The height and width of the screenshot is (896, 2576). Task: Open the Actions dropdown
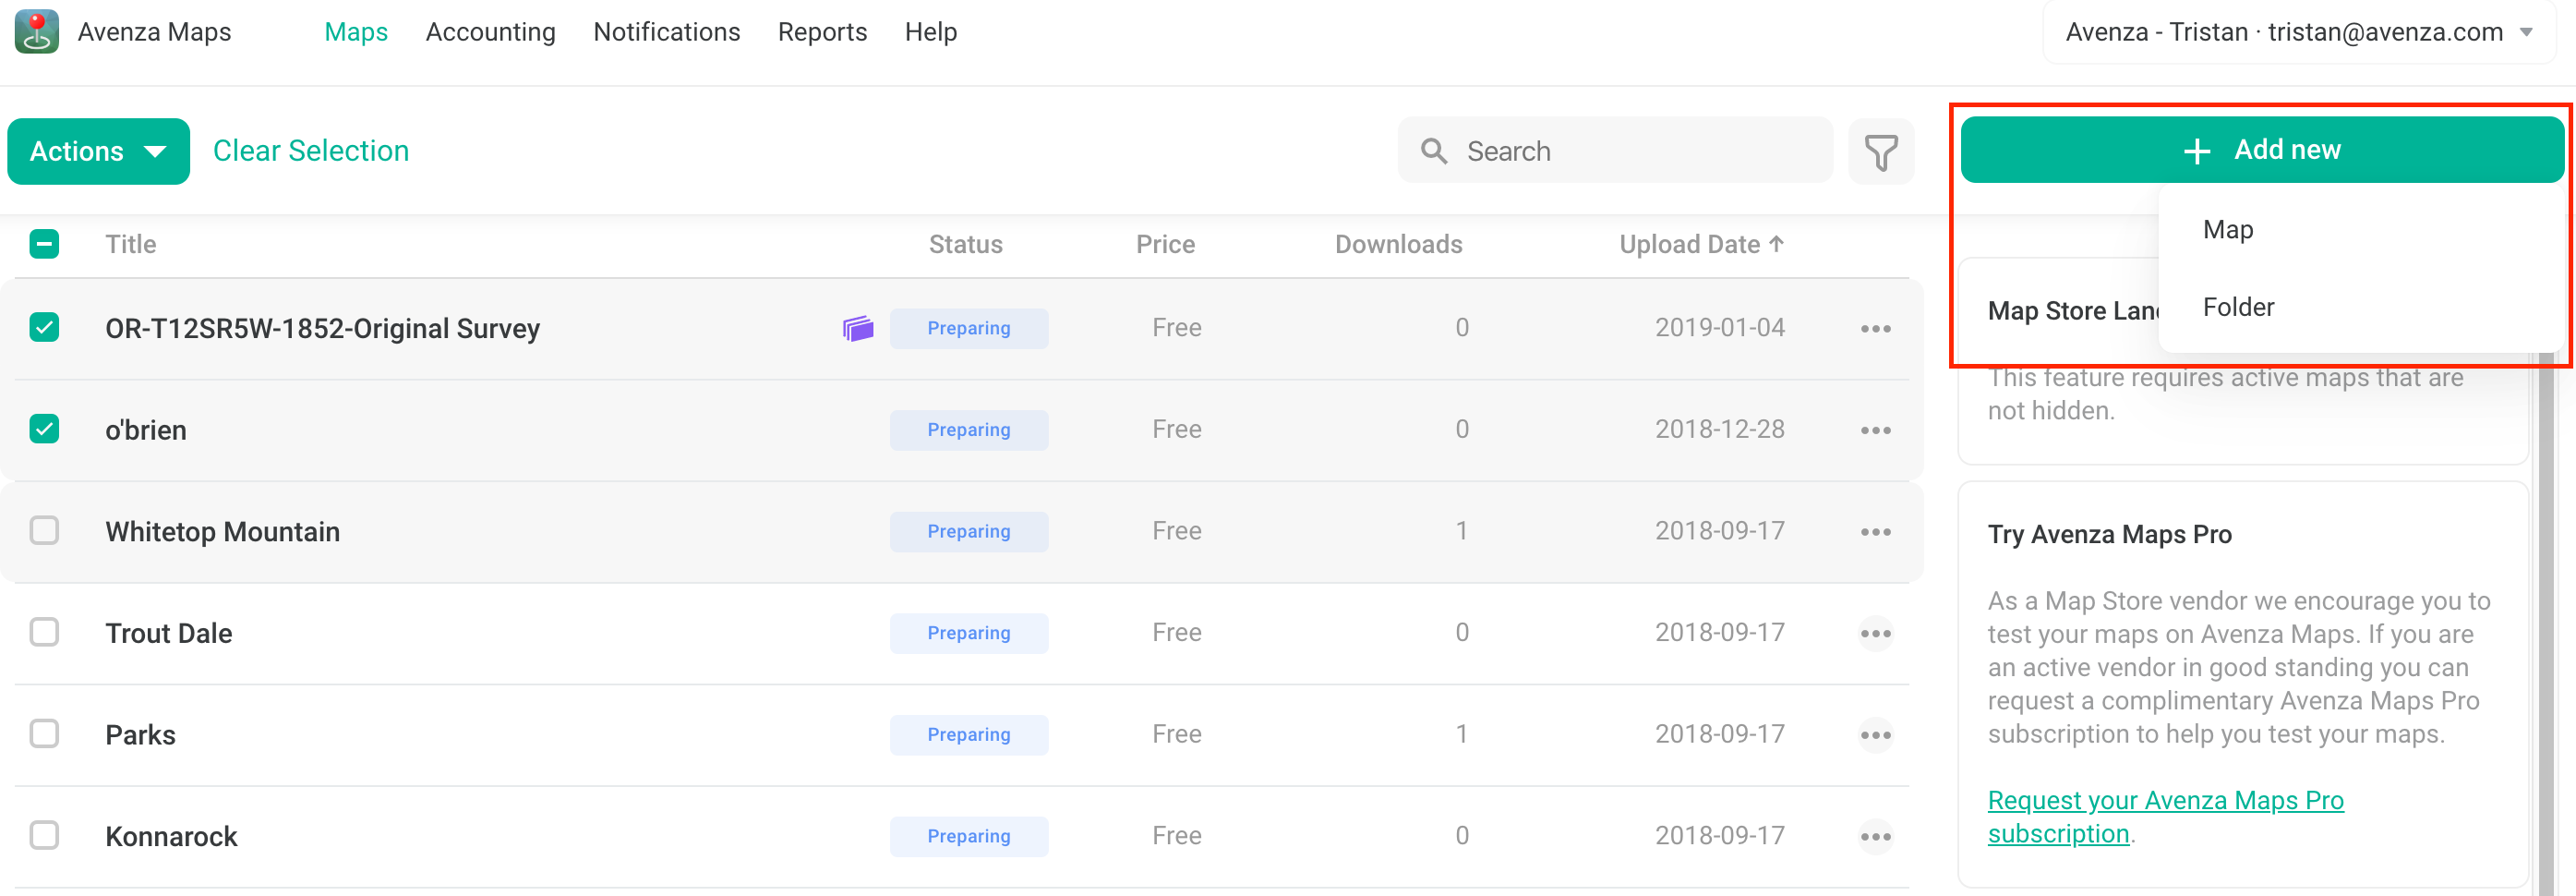click(98, 151)
